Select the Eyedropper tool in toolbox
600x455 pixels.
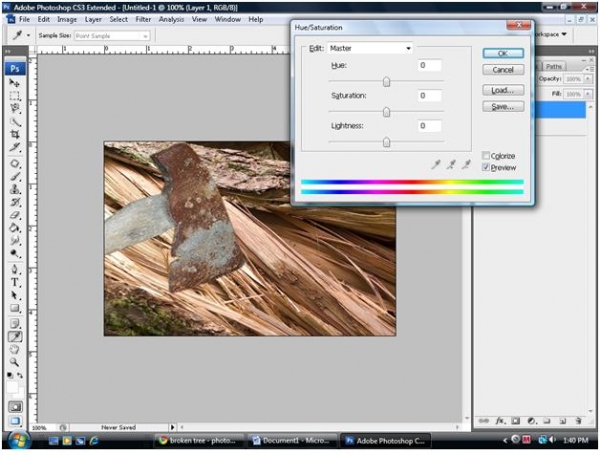(15, 337)
